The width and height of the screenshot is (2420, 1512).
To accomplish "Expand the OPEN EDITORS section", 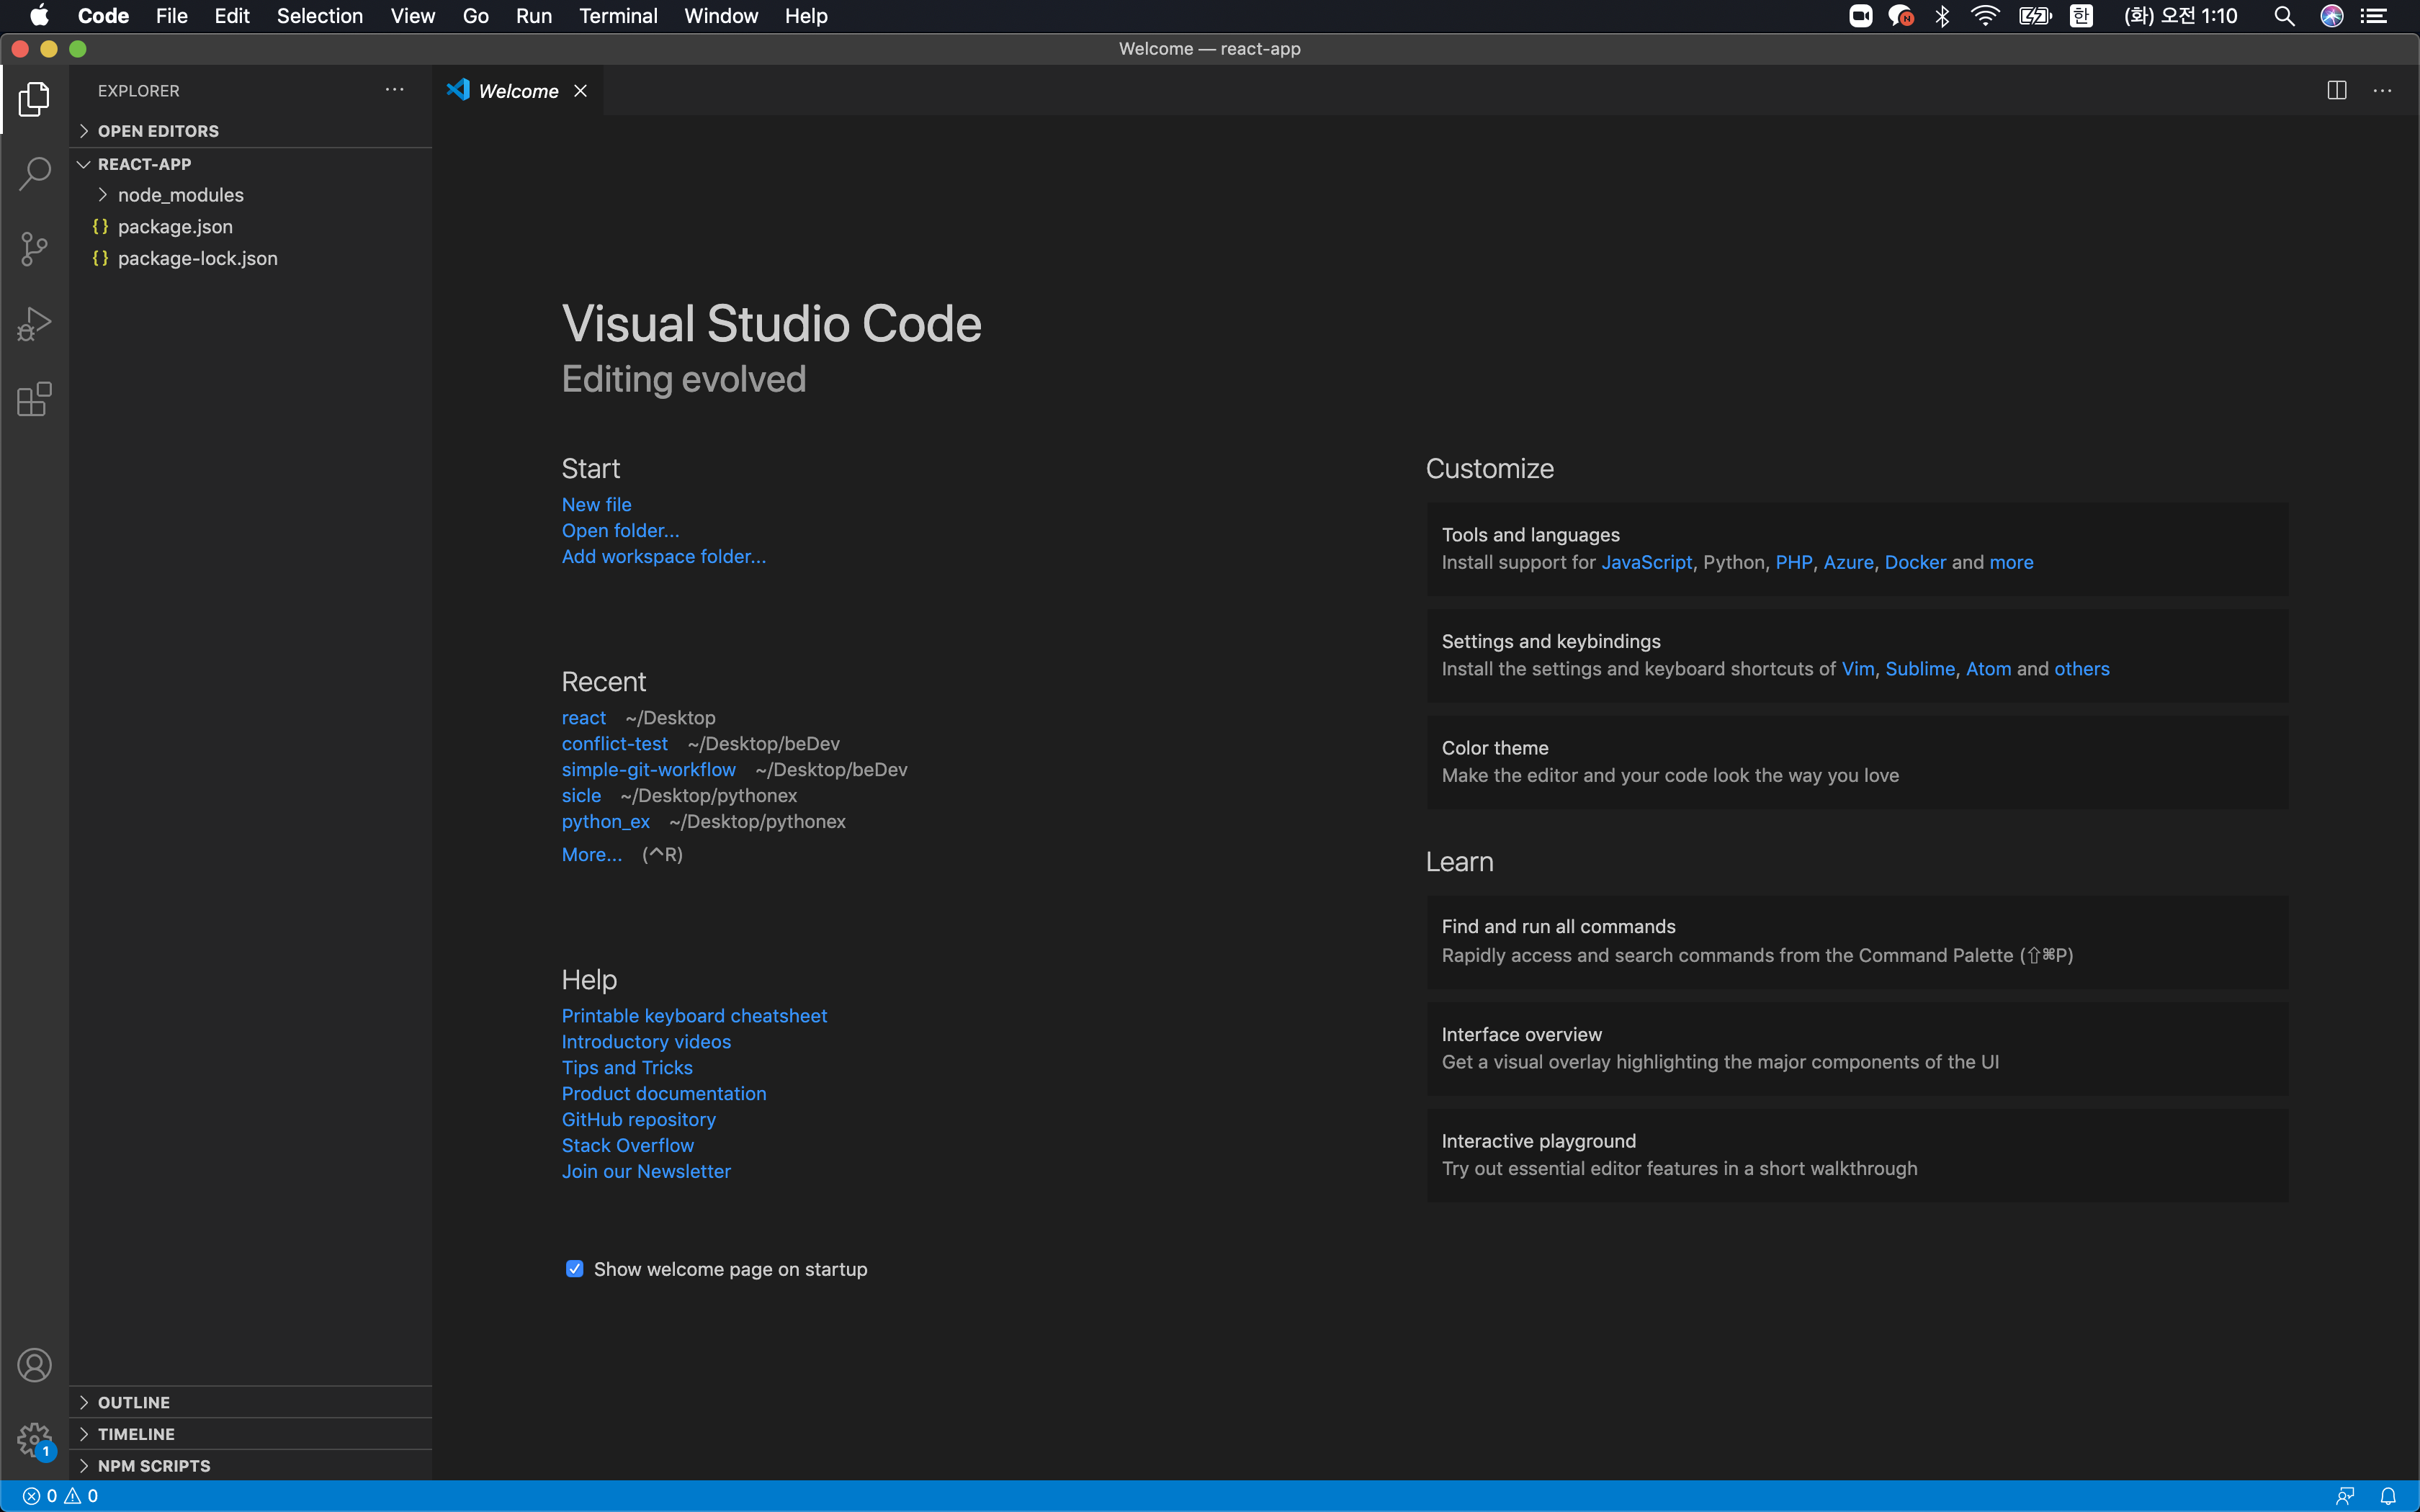I will [158, 131].
